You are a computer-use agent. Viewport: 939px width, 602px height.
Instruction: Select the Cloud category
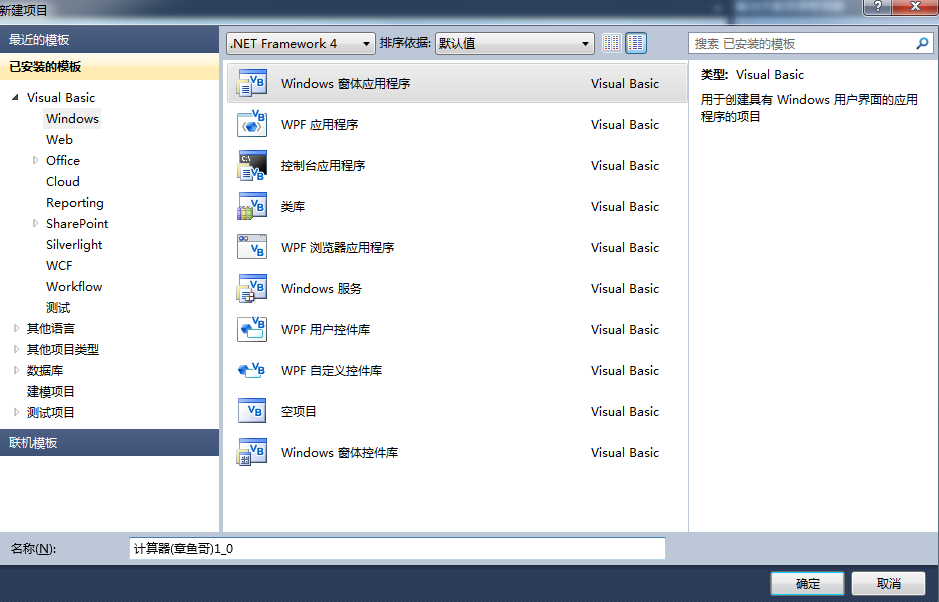click(63, 181)
